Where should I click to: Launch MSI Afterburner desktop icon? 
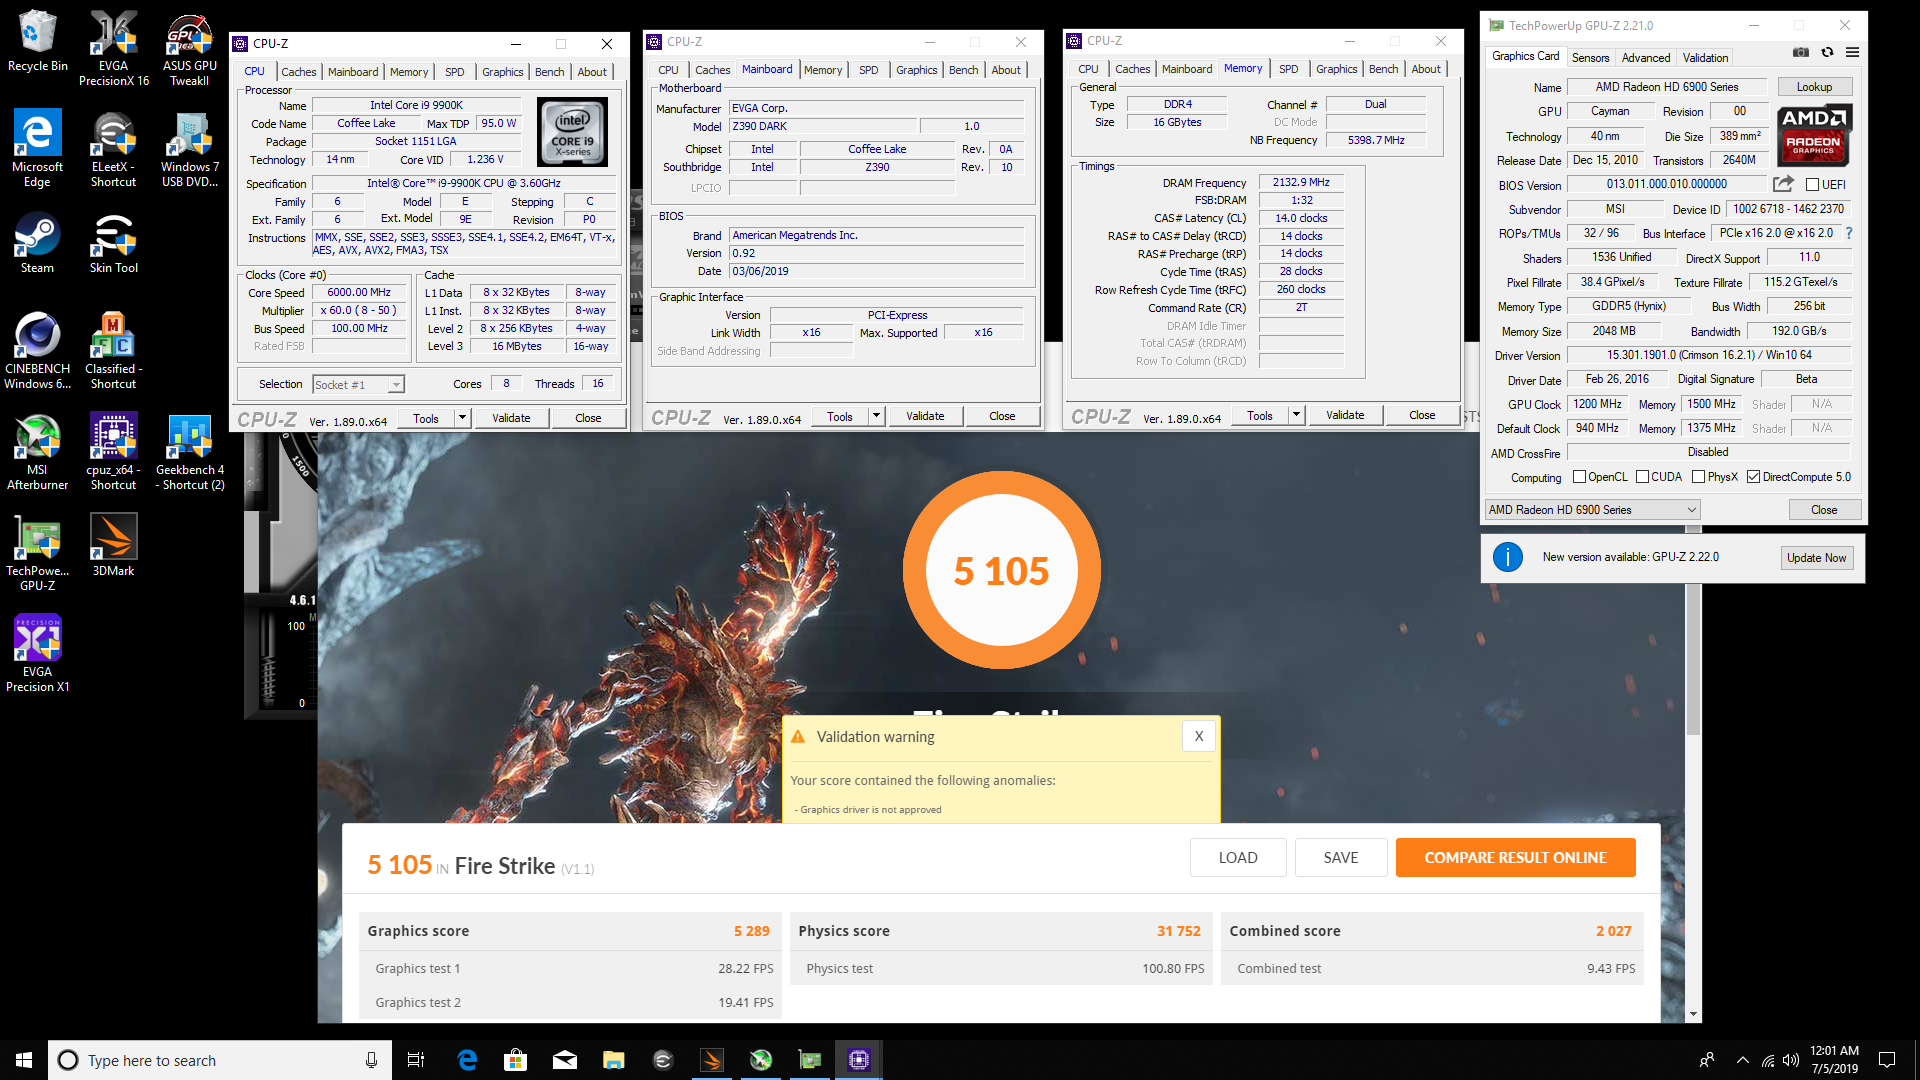tap(37, 451)
